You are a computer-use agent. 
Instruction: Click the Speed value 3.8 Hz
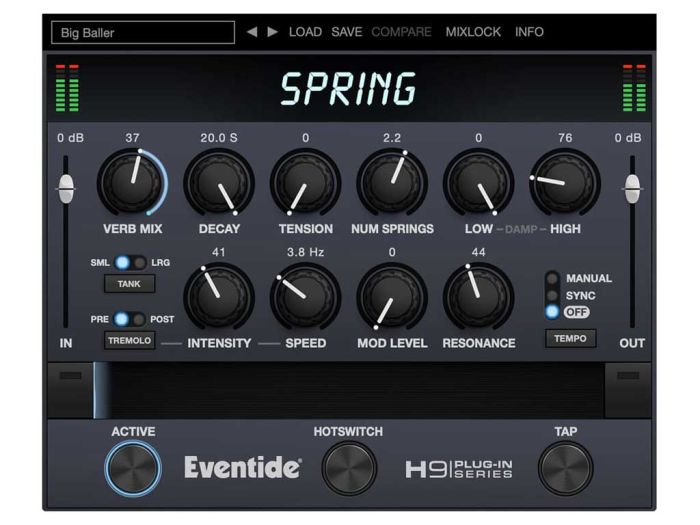305,252
